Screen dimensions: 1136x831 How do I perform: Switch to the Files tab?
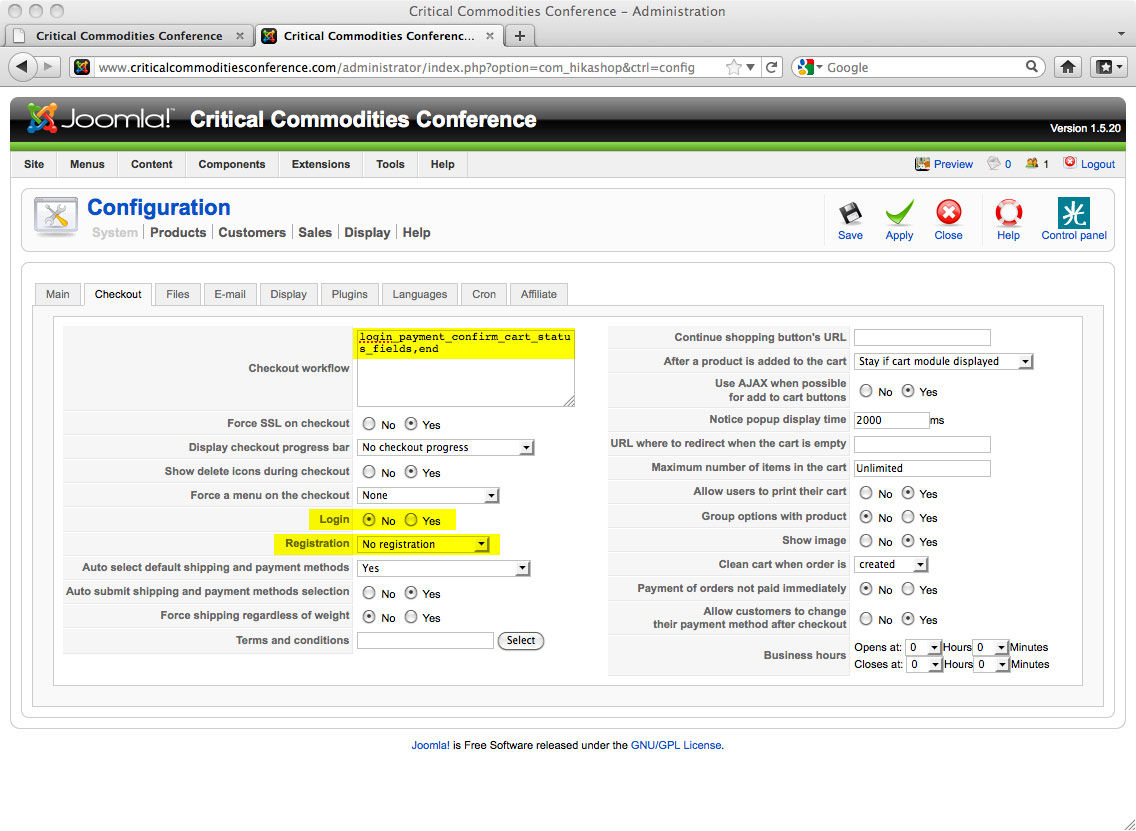click(x=178, y=294)
